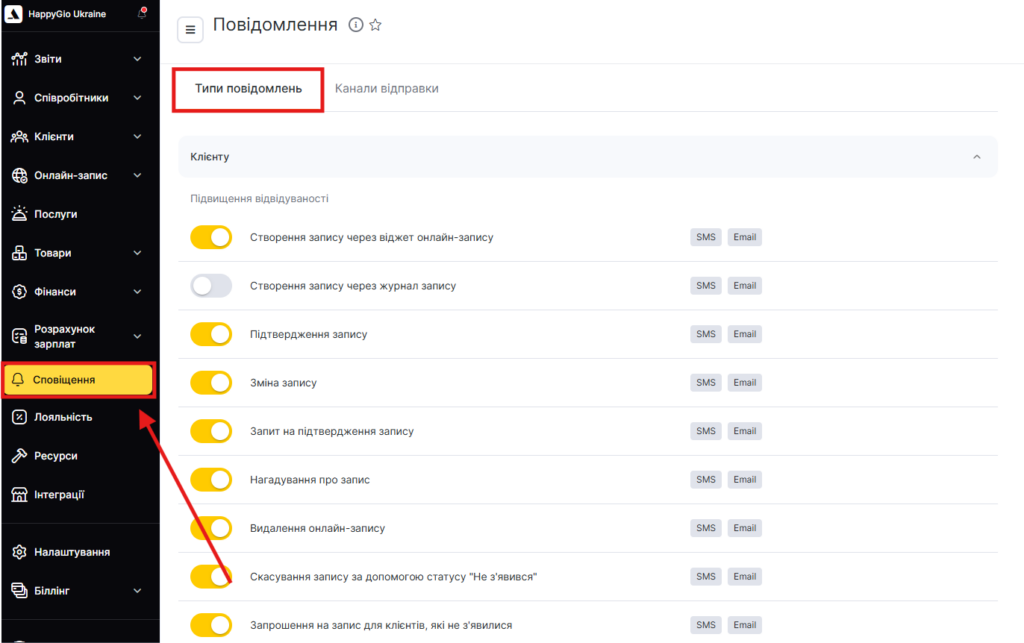Click the notification bell icon beside HappyGio Ukraine

[141, 14]
